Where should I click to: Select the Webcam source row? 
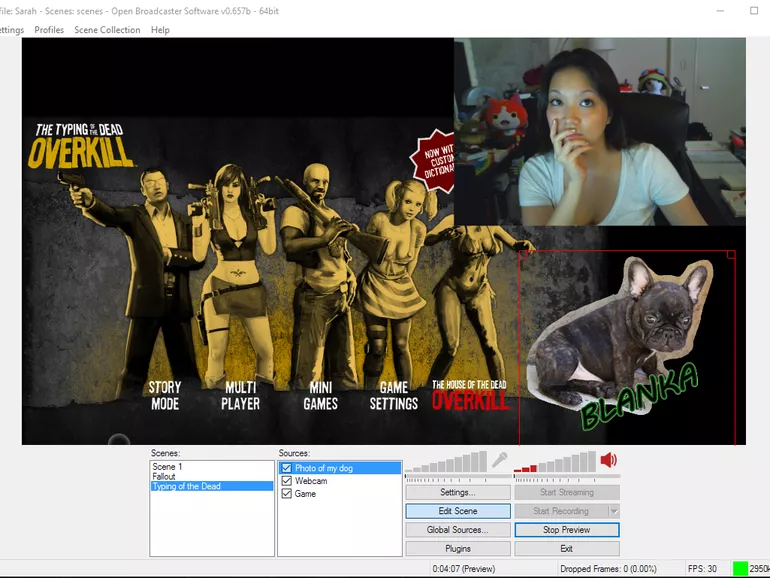(340, 481)
